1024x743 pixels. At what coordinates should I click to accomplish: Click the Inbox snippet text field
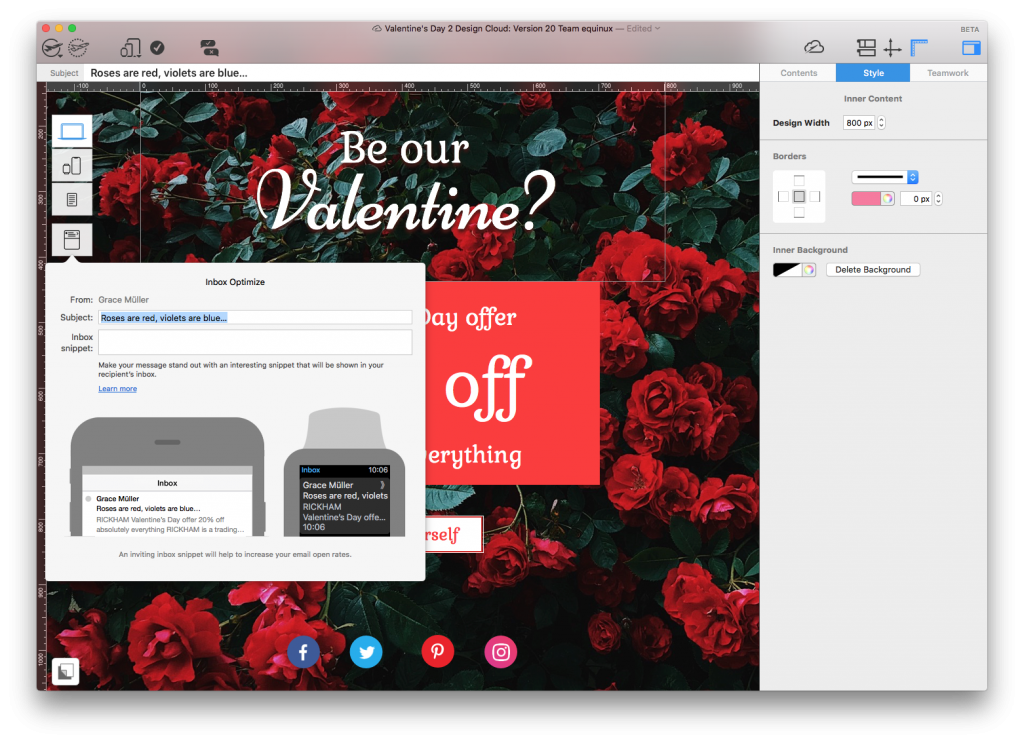pyautogui.click(x=255, y=342)
